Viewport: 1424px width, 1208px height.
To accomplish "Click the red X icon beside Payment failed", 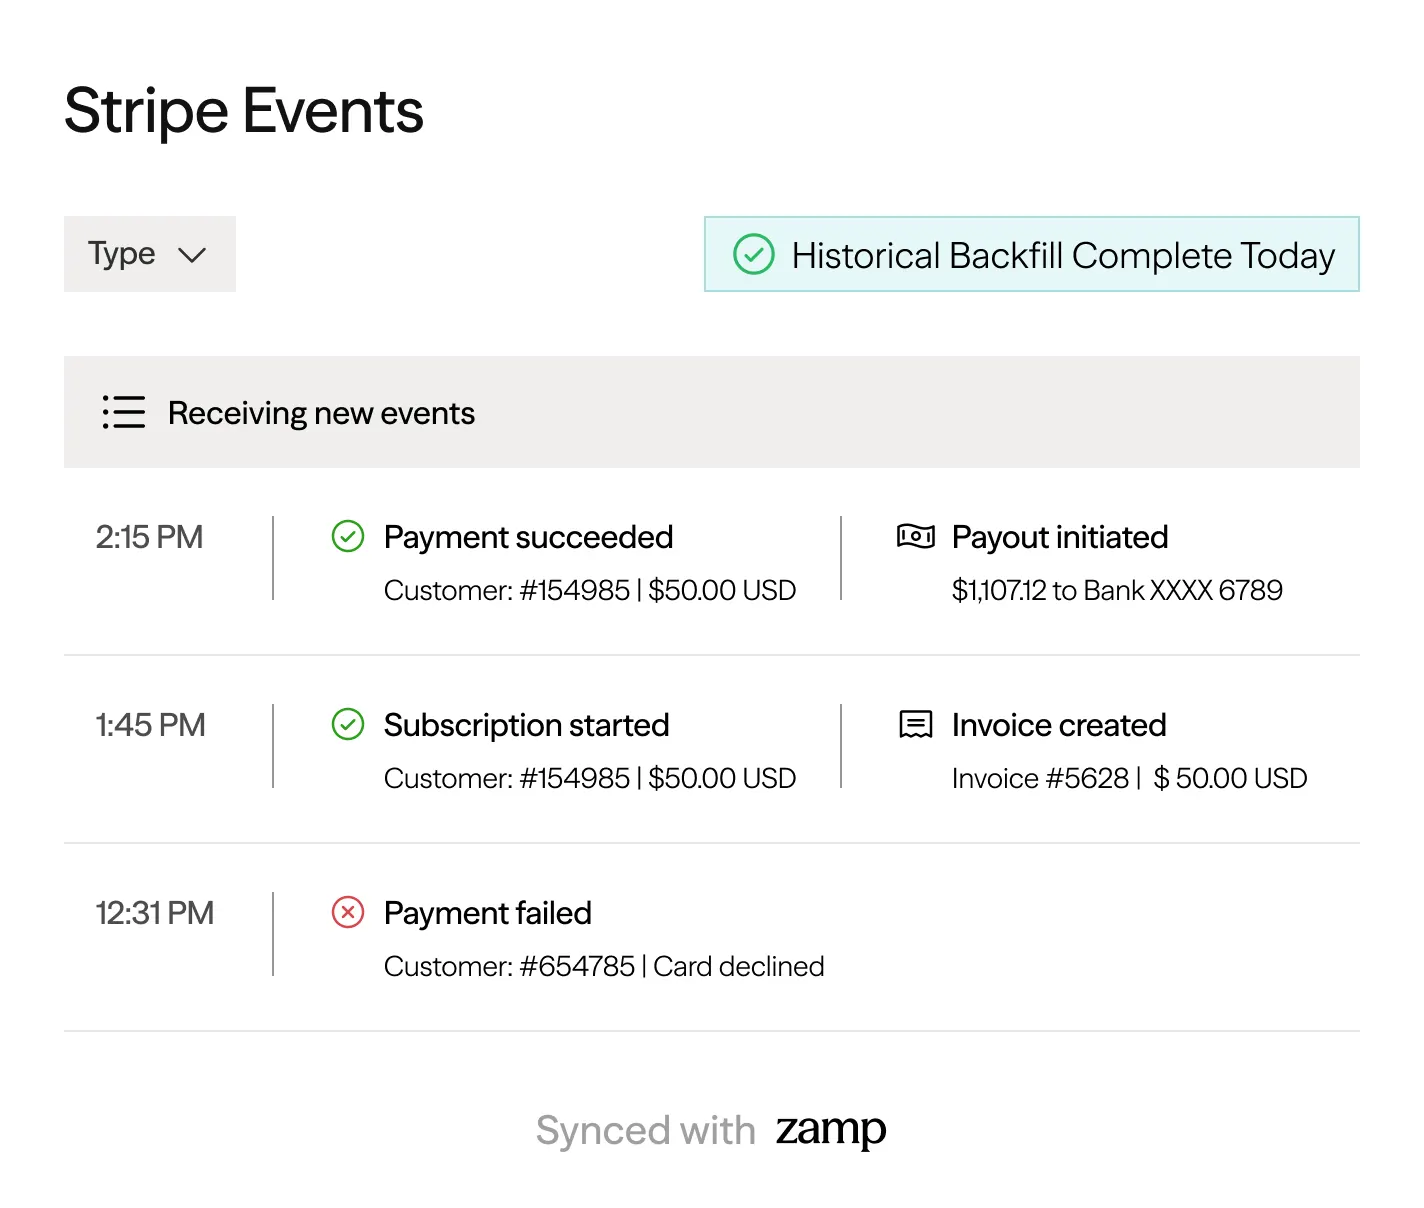I will click(347, 912).
